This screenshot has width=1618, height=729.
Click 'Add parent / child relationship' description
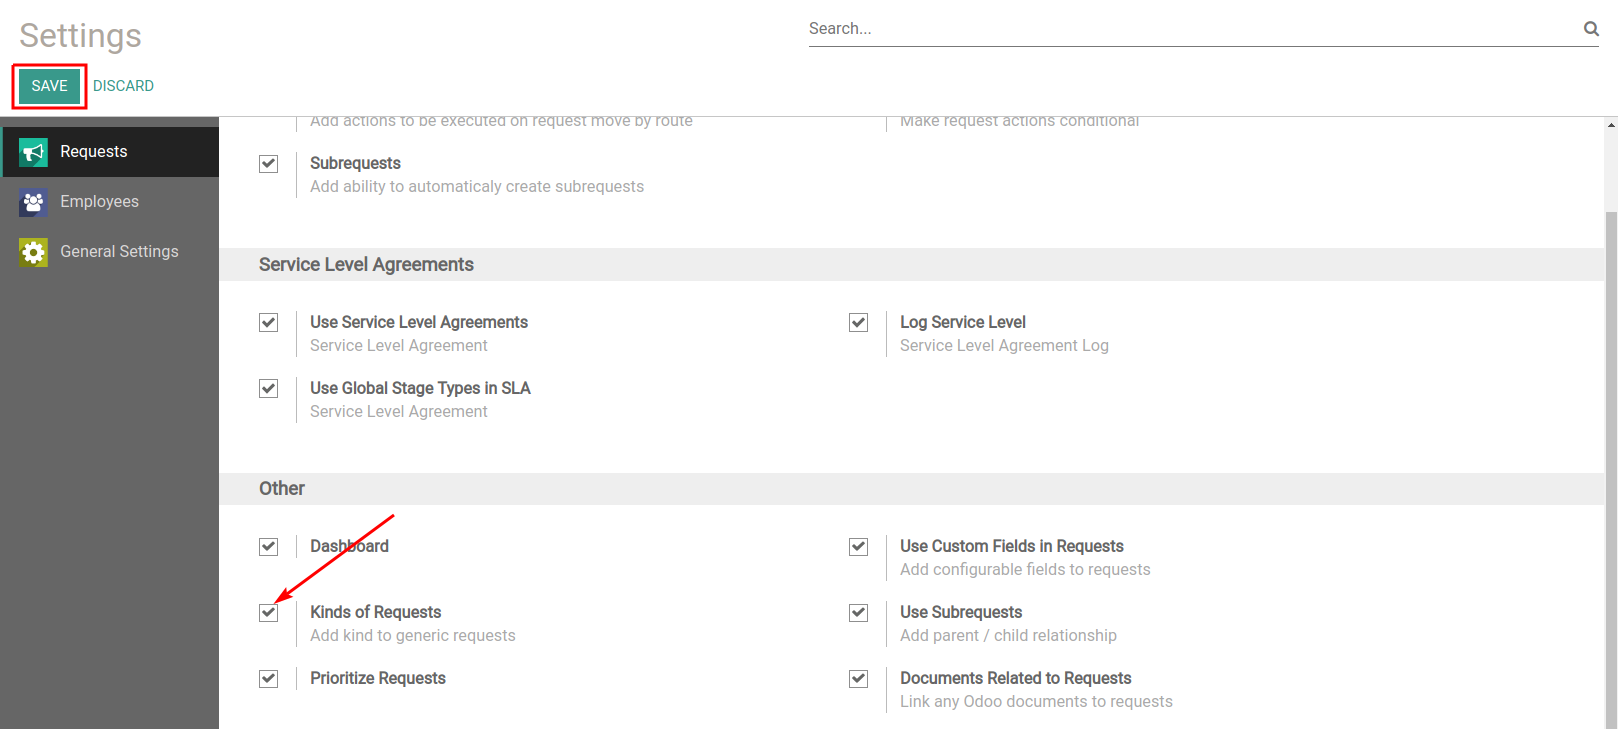pos(1008,636)
